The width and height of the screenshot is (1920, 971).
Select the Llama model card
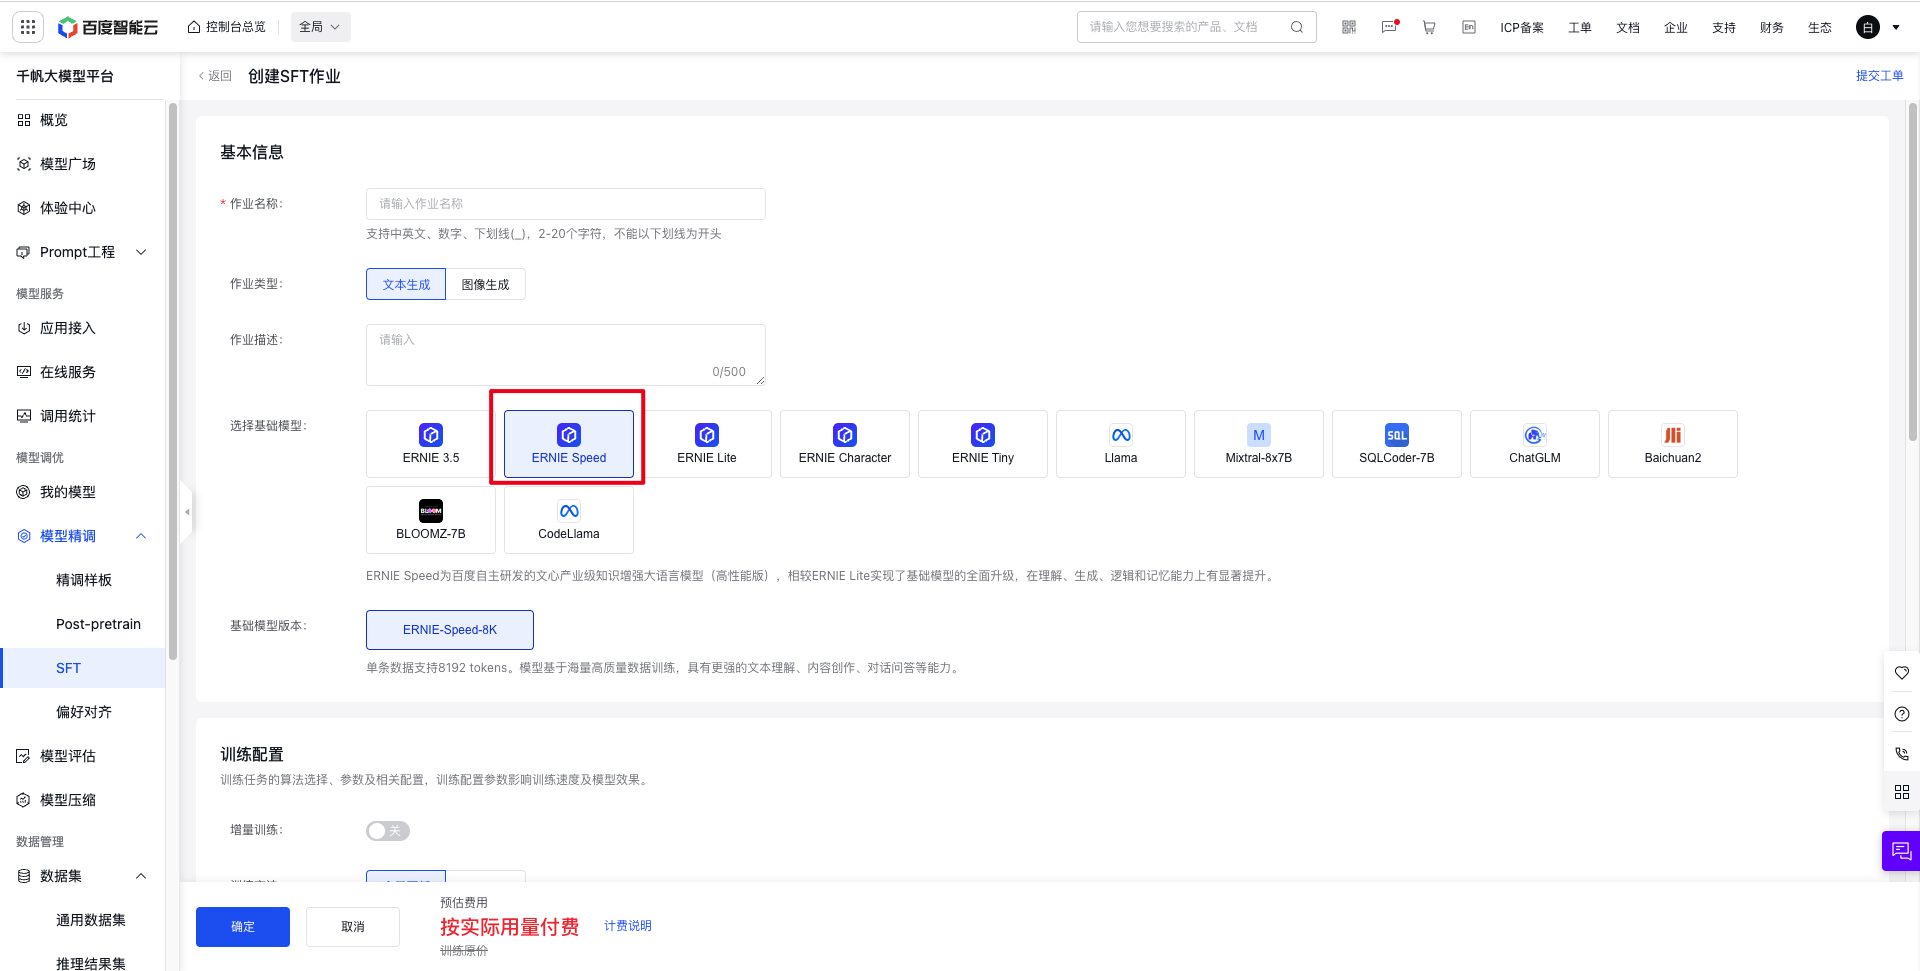coord(1121,444)
